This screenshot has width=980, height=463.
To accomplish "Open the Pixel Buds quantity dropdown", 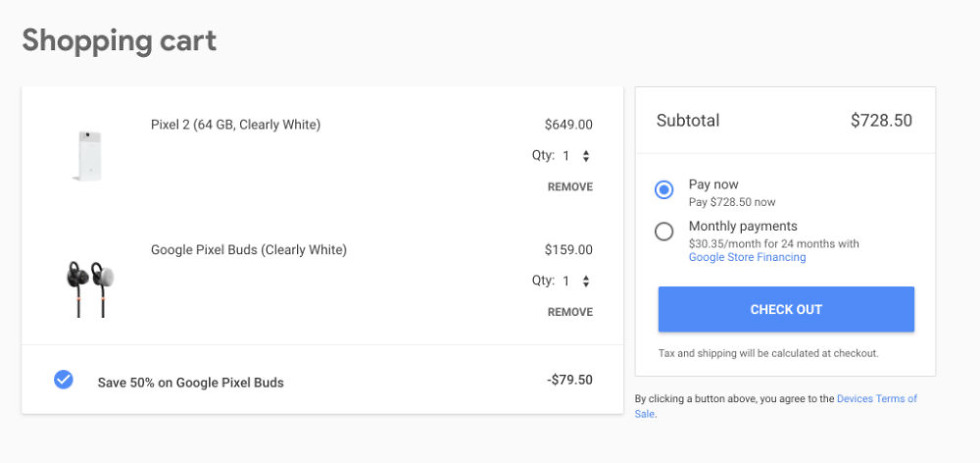I will [x=576, y=281].
